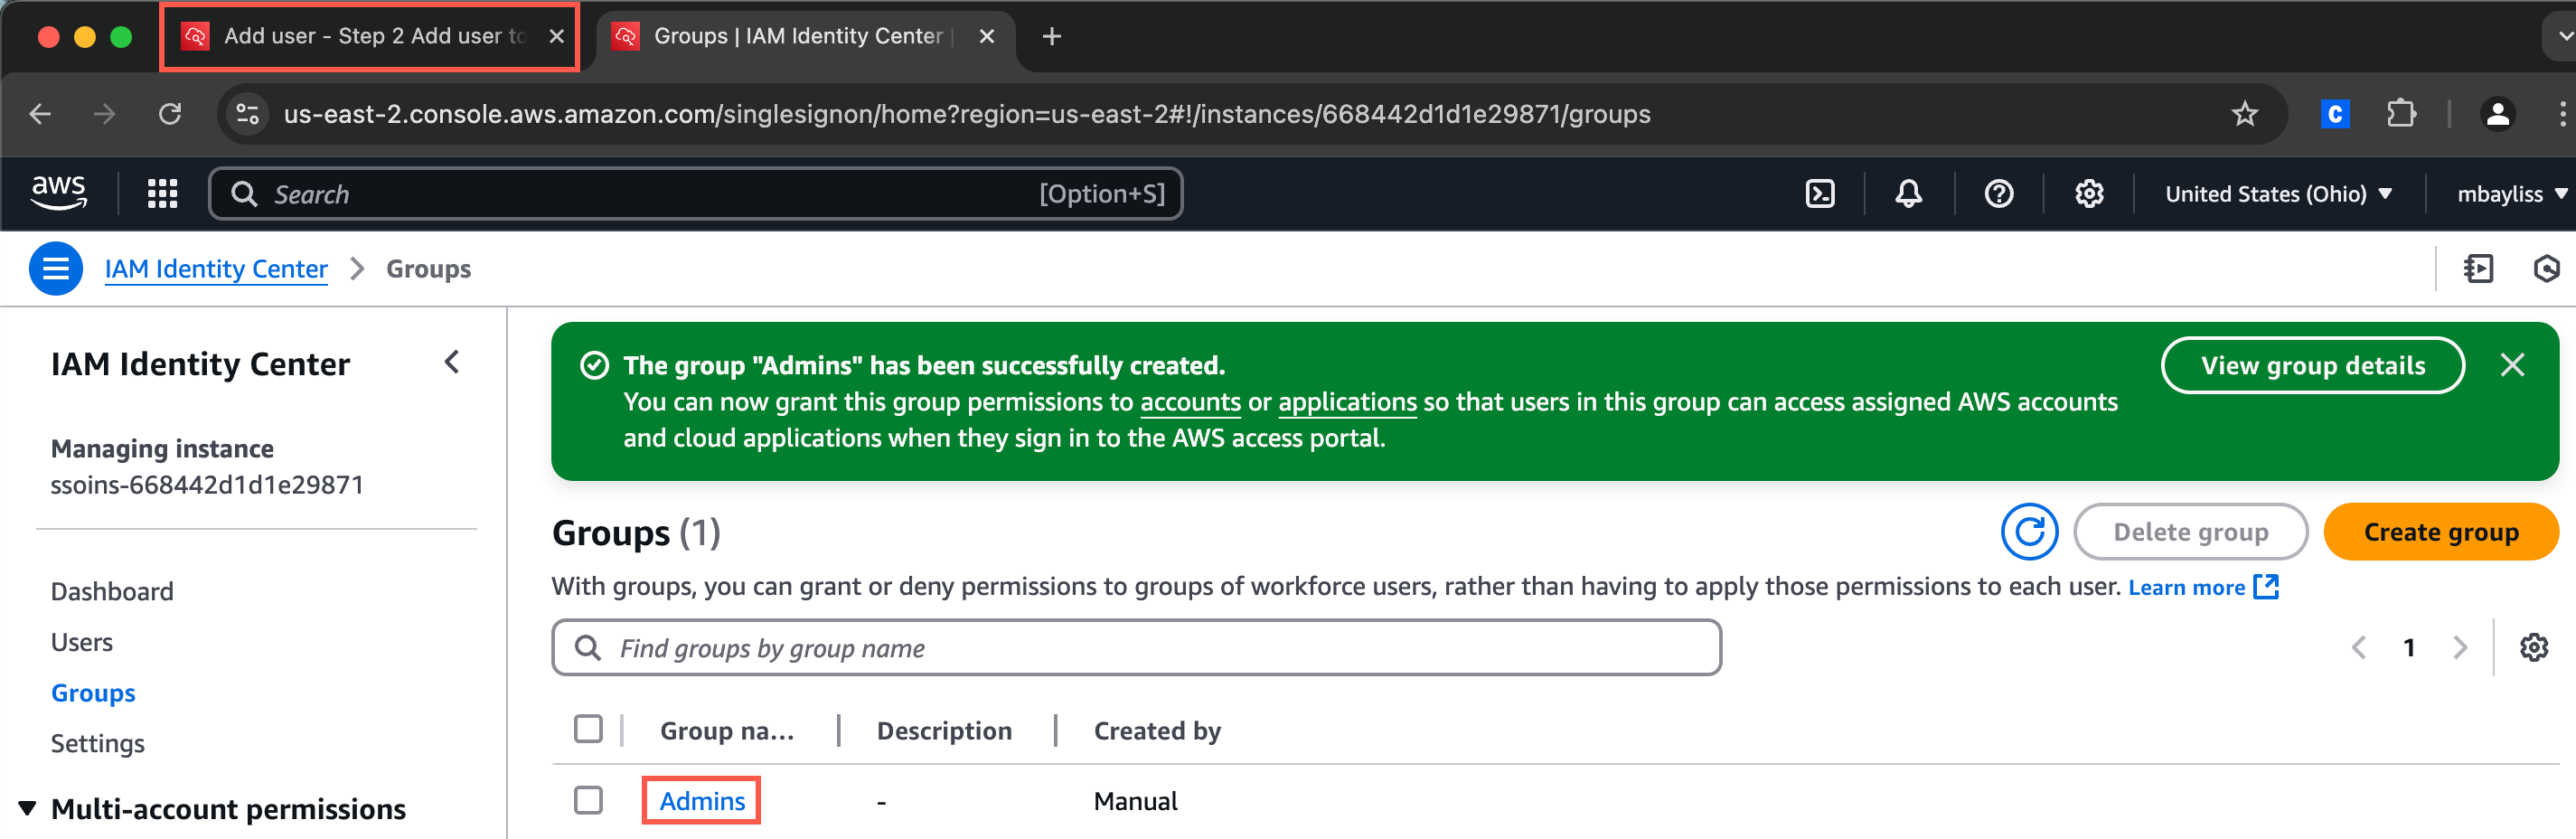Image resolution: width=2576 pixels, height=839 pixels.
Task: Click the browser forward arrow
Action: [x=104, y=114]
